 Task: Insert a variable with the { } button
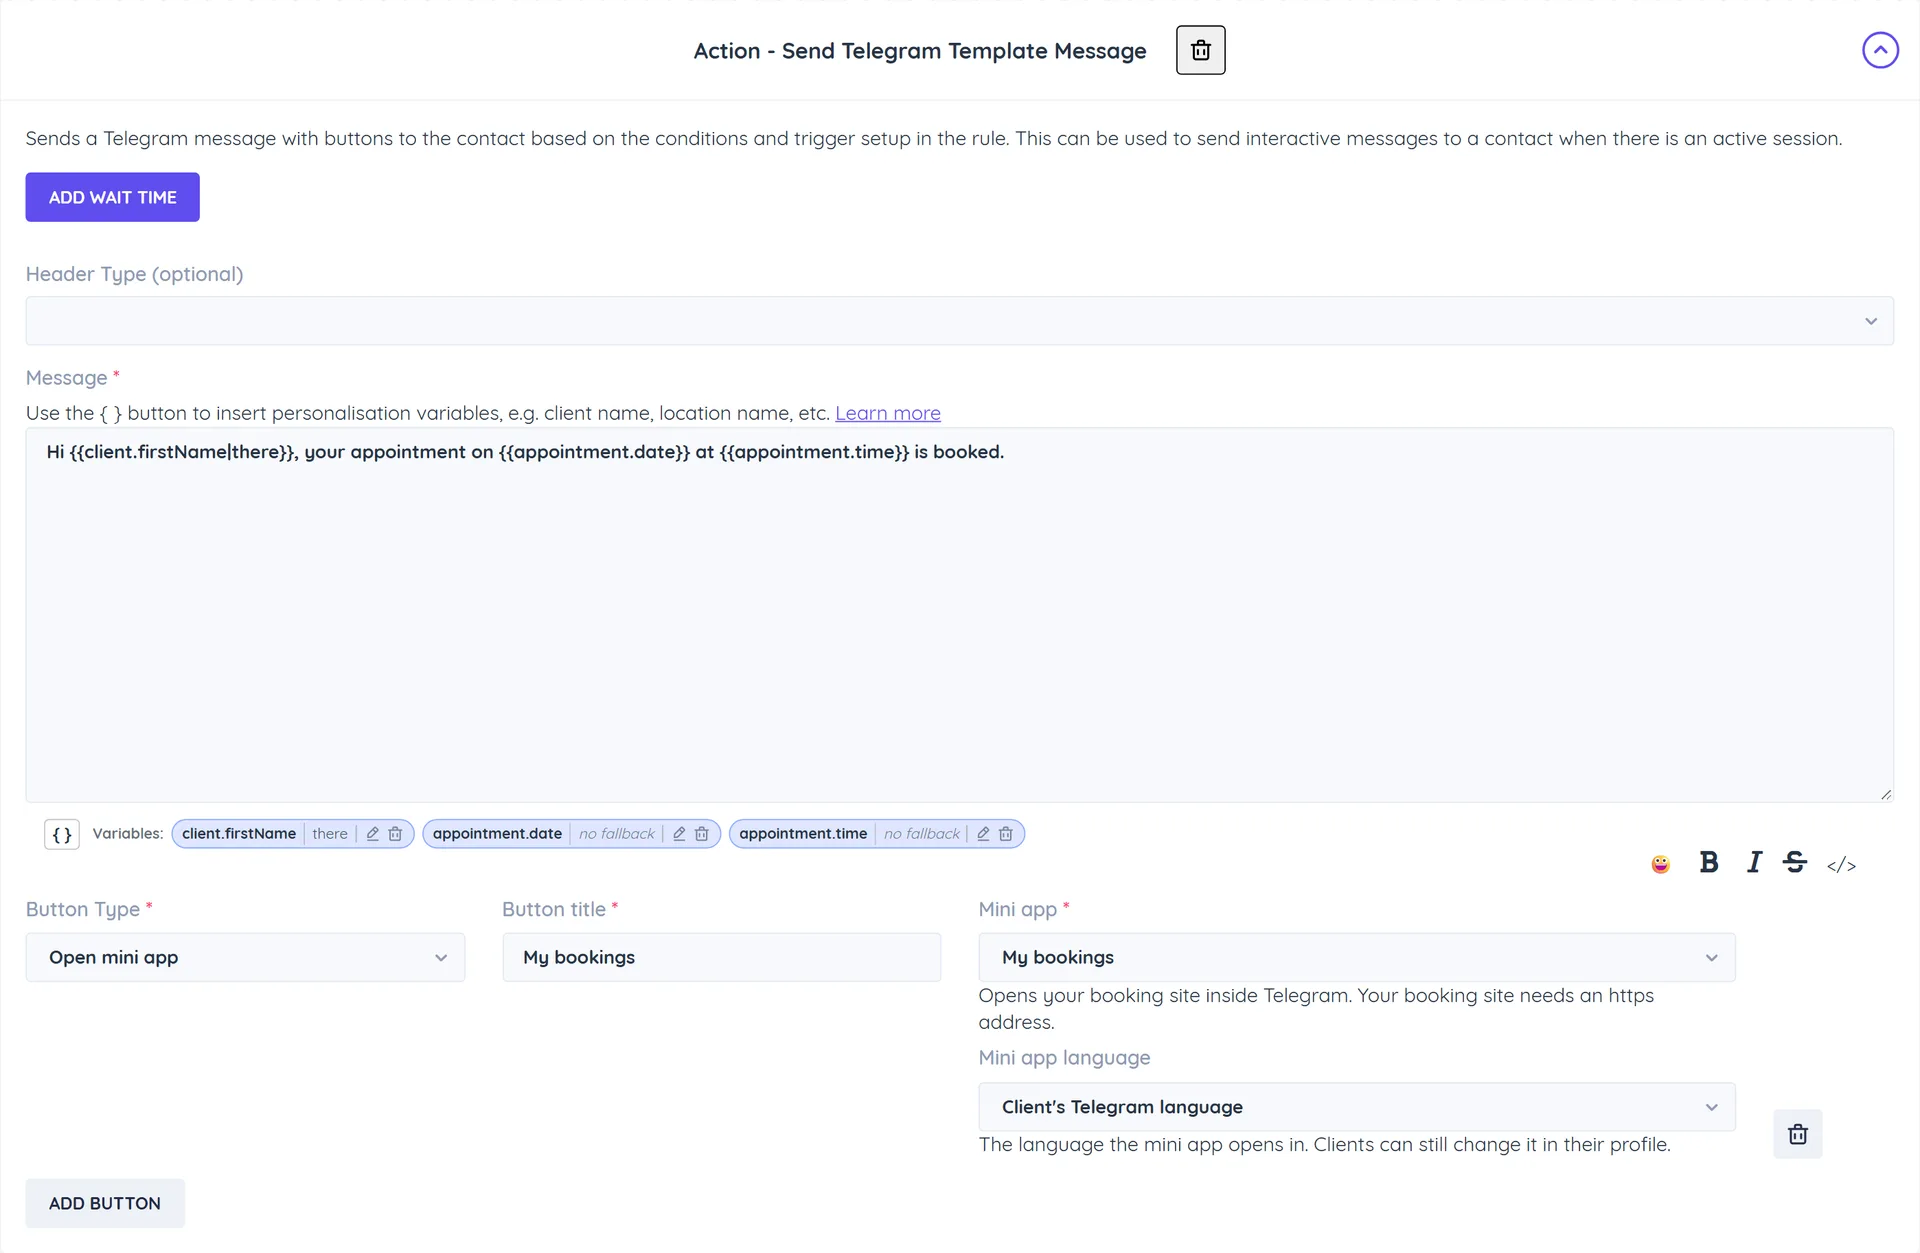point(62,834)
